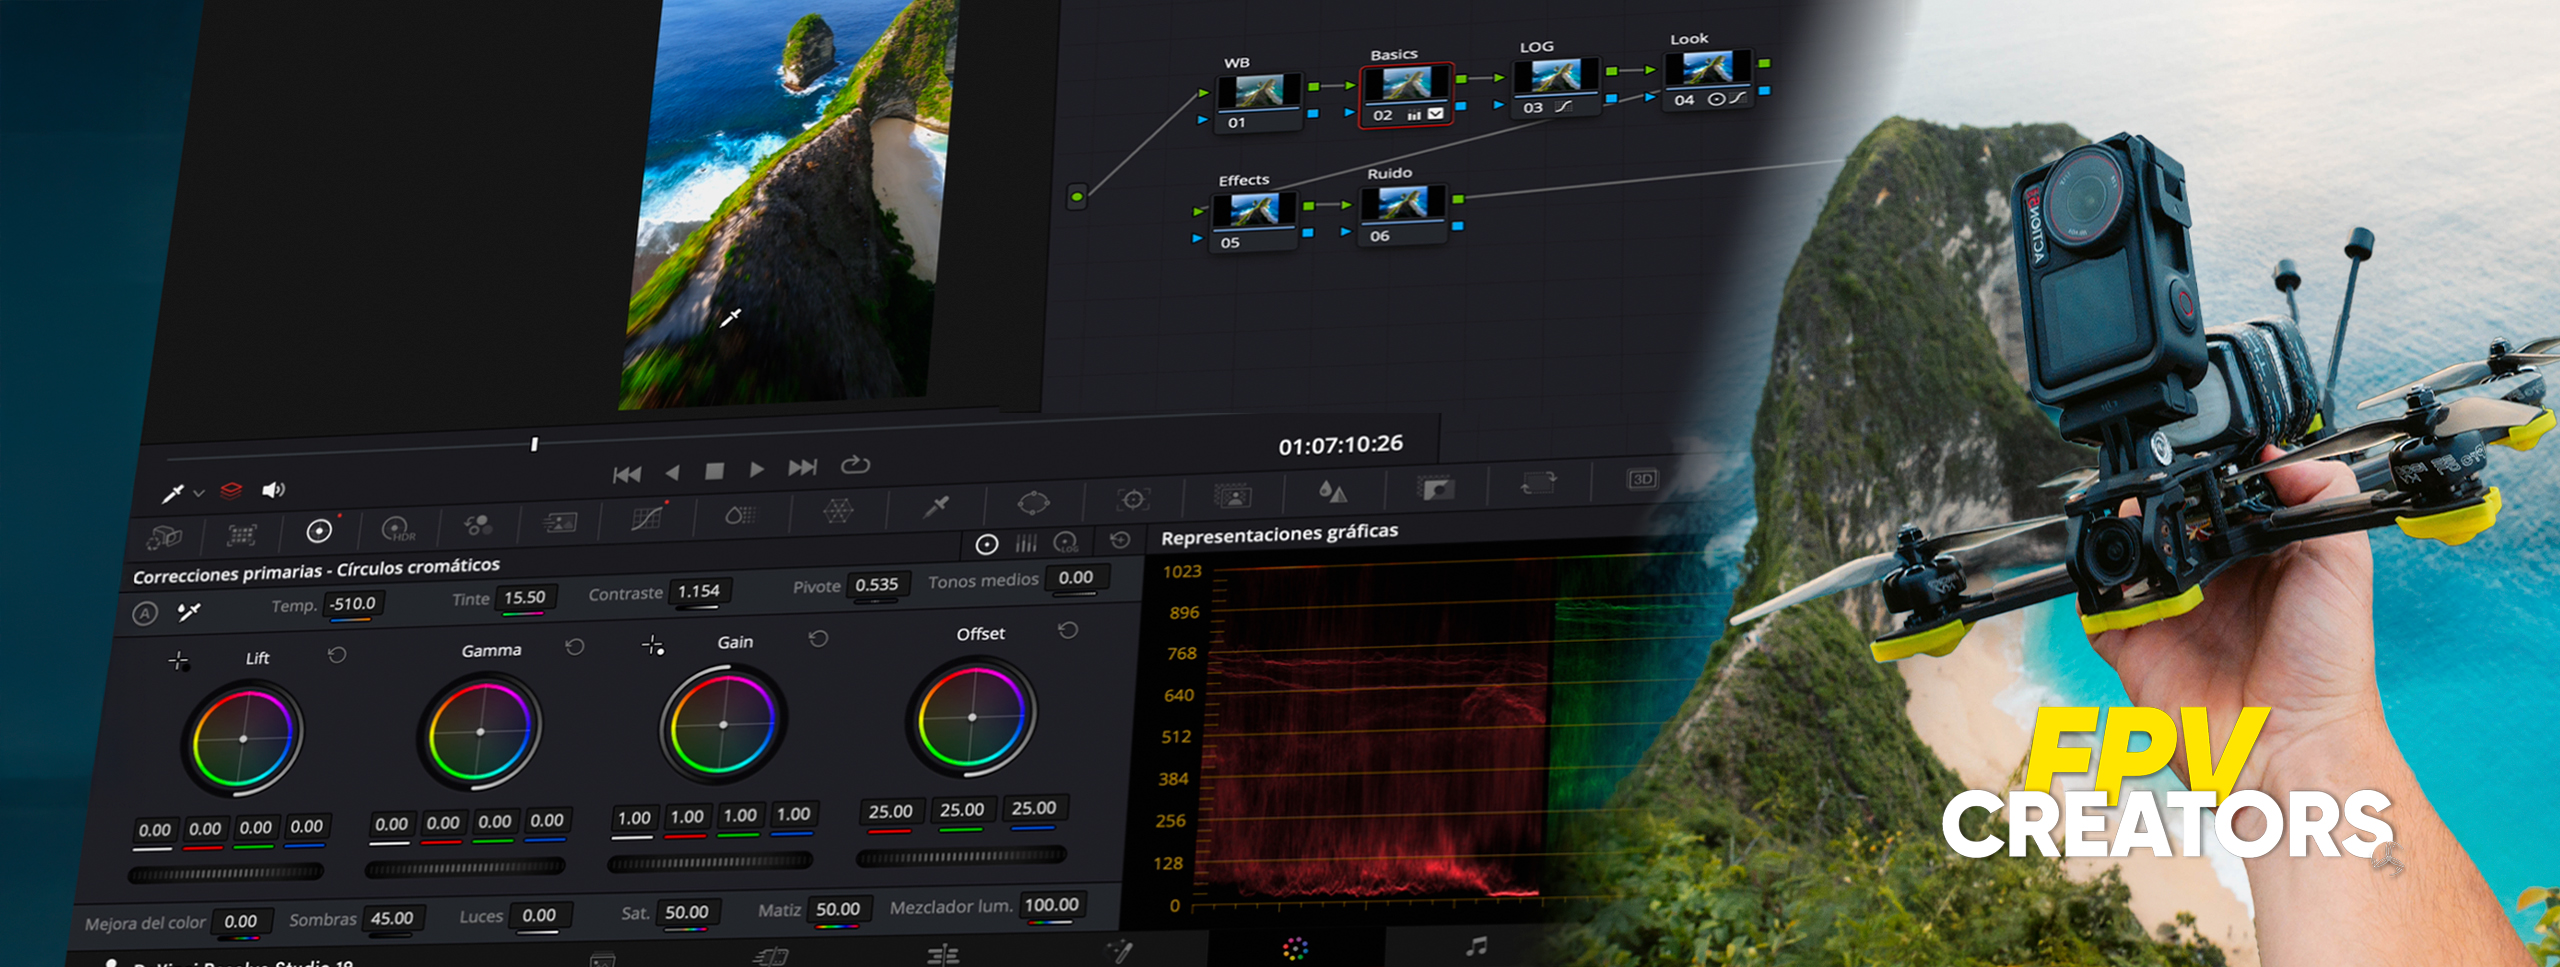Open the Color Warper mesh palette
The image size is (2560, 967).
tap(838, 511)
